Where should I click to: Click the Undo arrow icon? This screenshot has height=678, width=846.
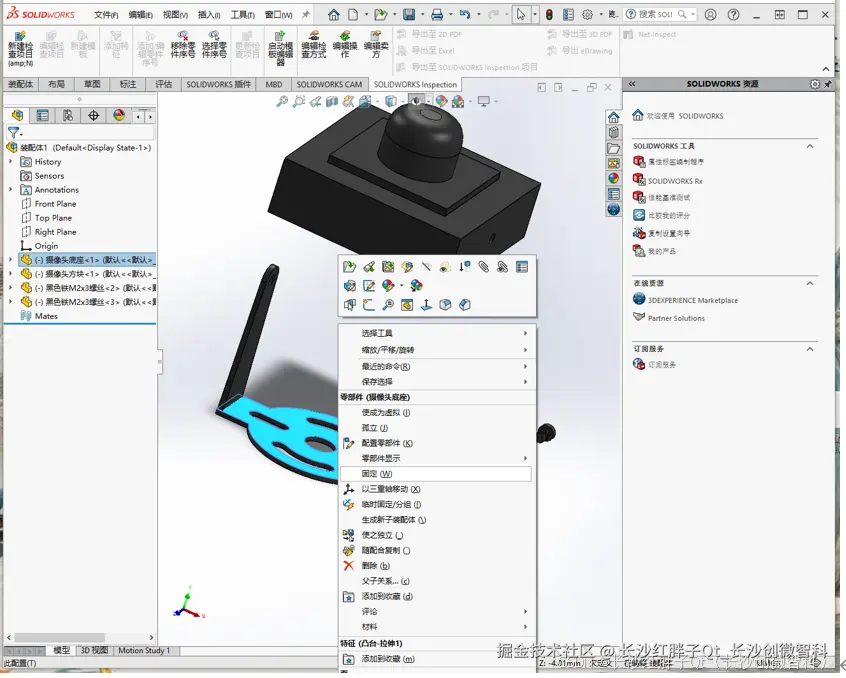(465, 15)
